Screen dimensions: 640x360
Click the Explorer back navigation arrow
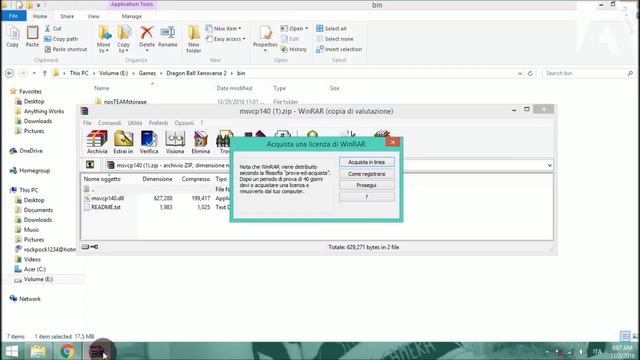click(9, 73)
